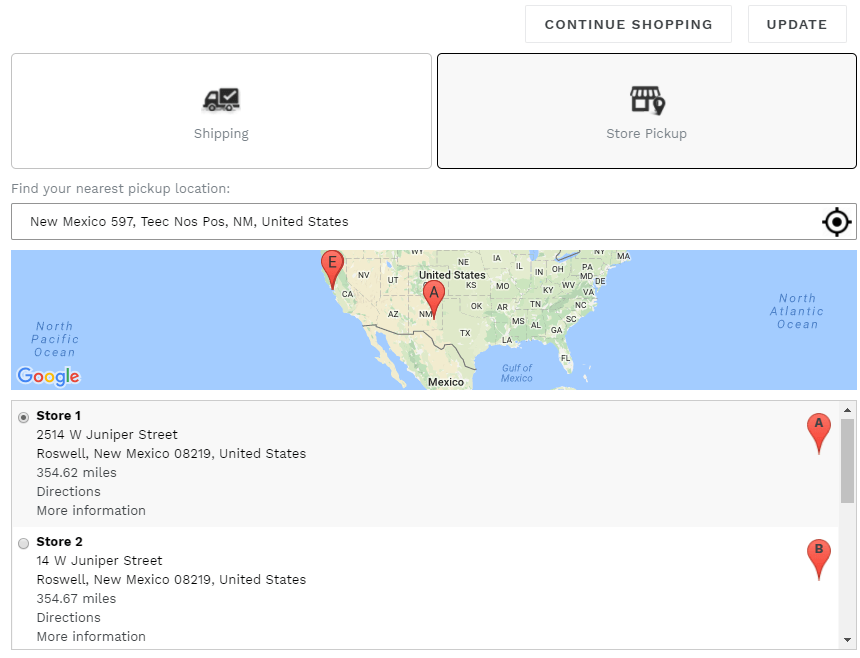The width and height of the screenshot is (860, 658).
Task: Select the Store 2 radio button
Action: tap(24, 543)
